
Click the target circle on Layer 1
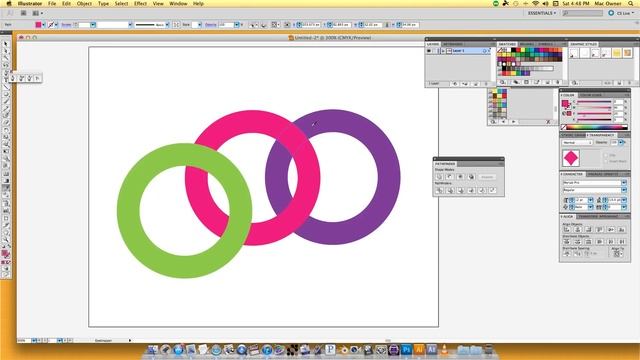(484, 51)
